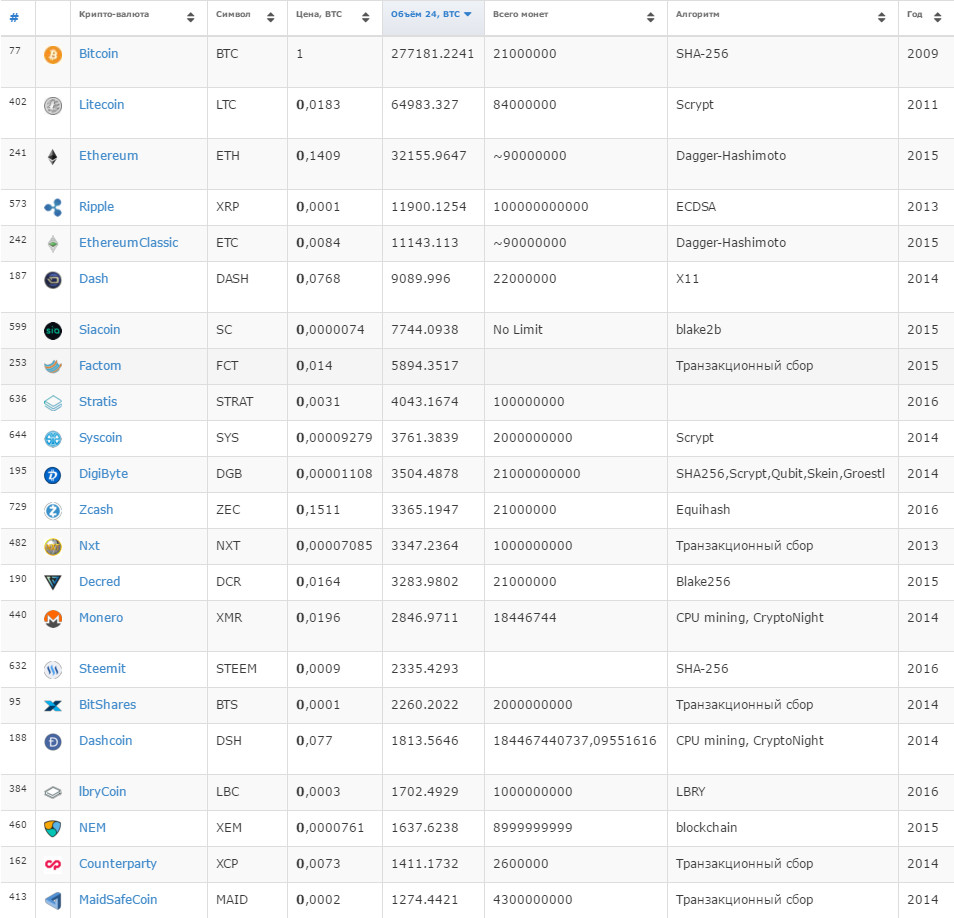The width and height of the screenshot is (954, 918).
Task: Open the DigiByte link
Action: [103, 473]
